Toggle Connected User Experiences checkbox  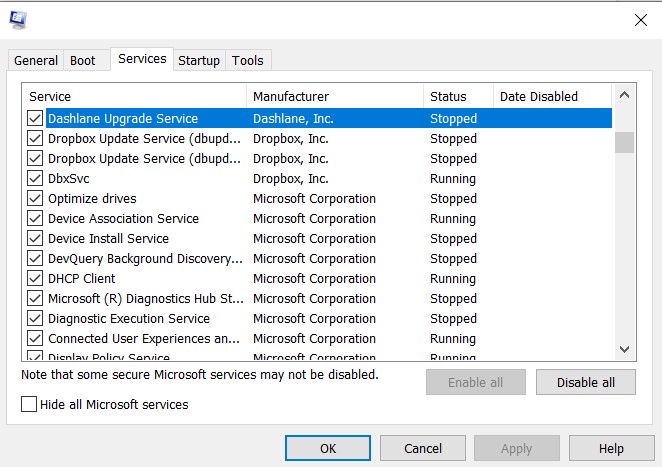coord(35,338)
